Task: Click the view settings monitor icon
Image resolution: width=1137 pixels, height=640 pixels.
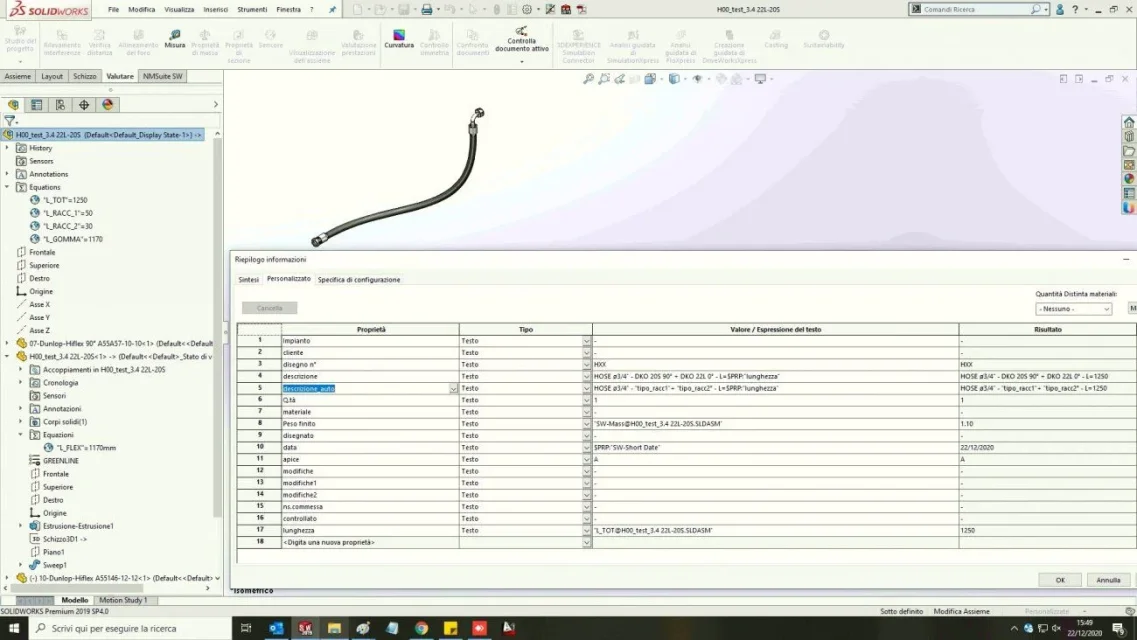Action: (x=760, y=79)
